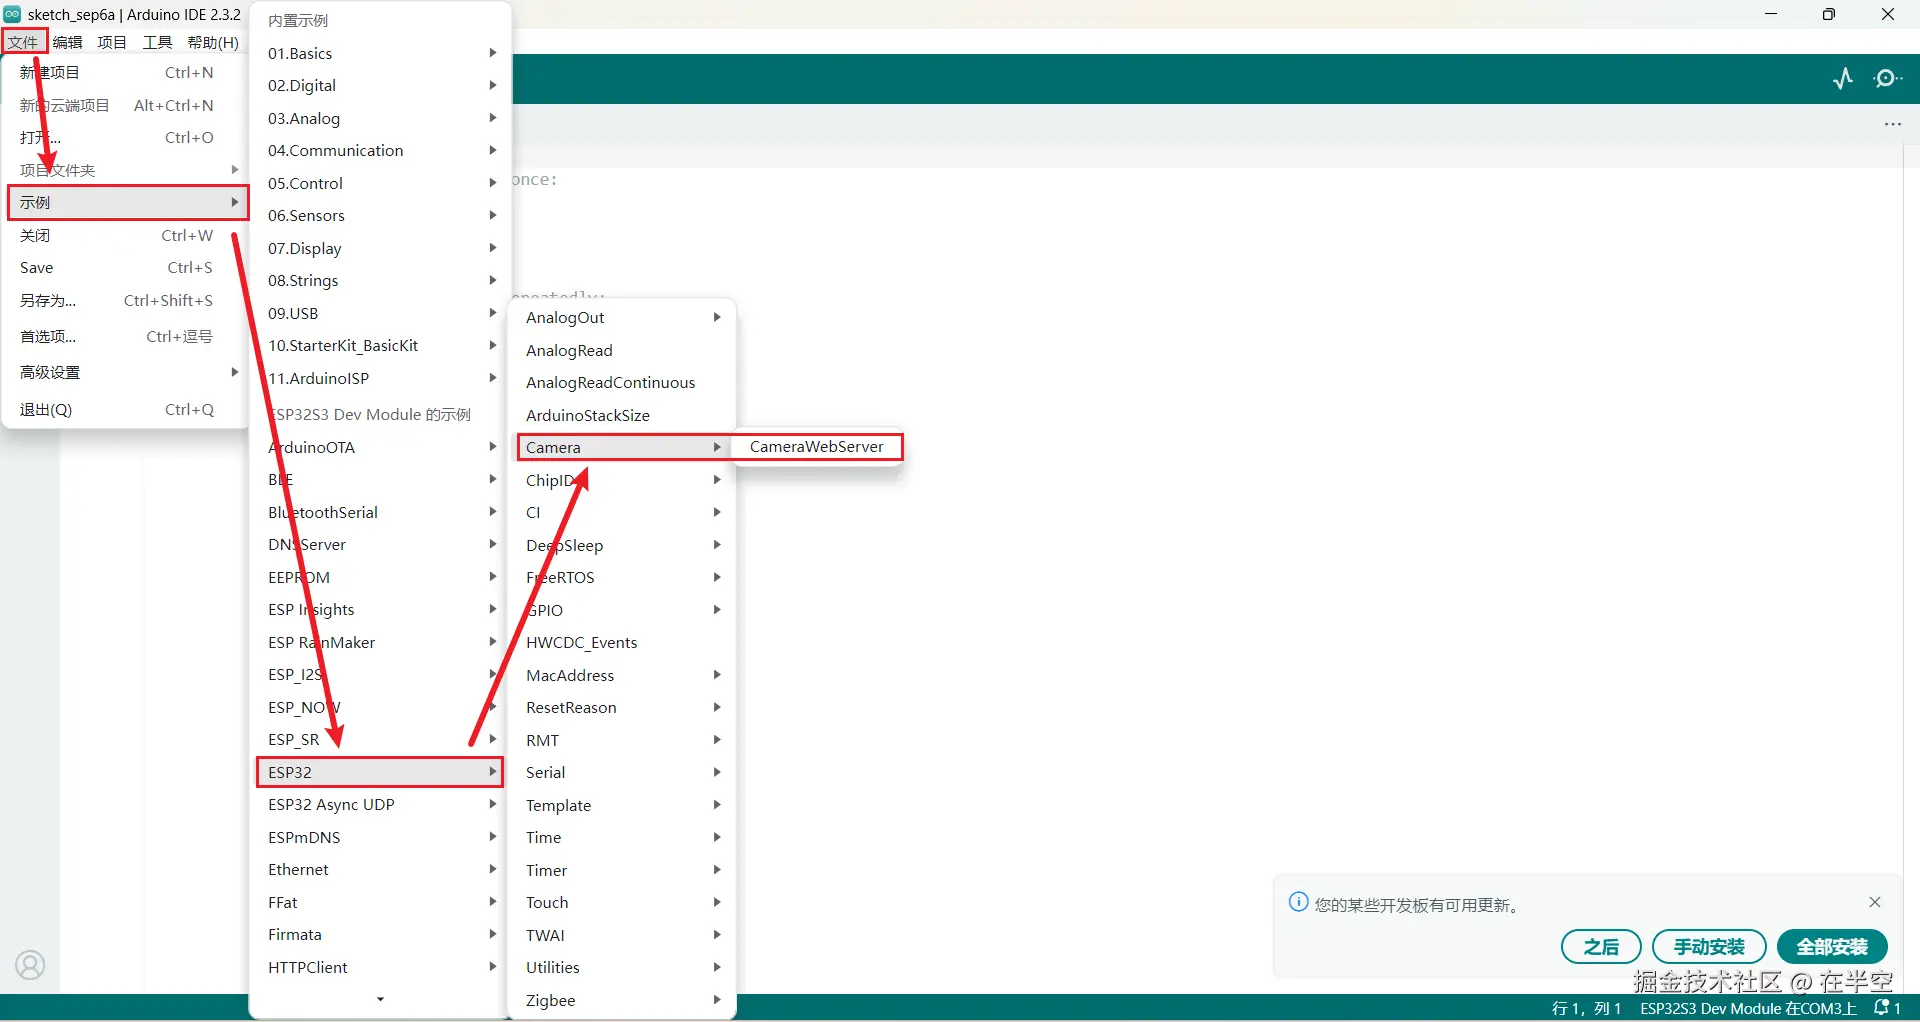Click the info icon on the update notification
This screenshot has height=1022, width=1920.
[x=1298, y=902]
